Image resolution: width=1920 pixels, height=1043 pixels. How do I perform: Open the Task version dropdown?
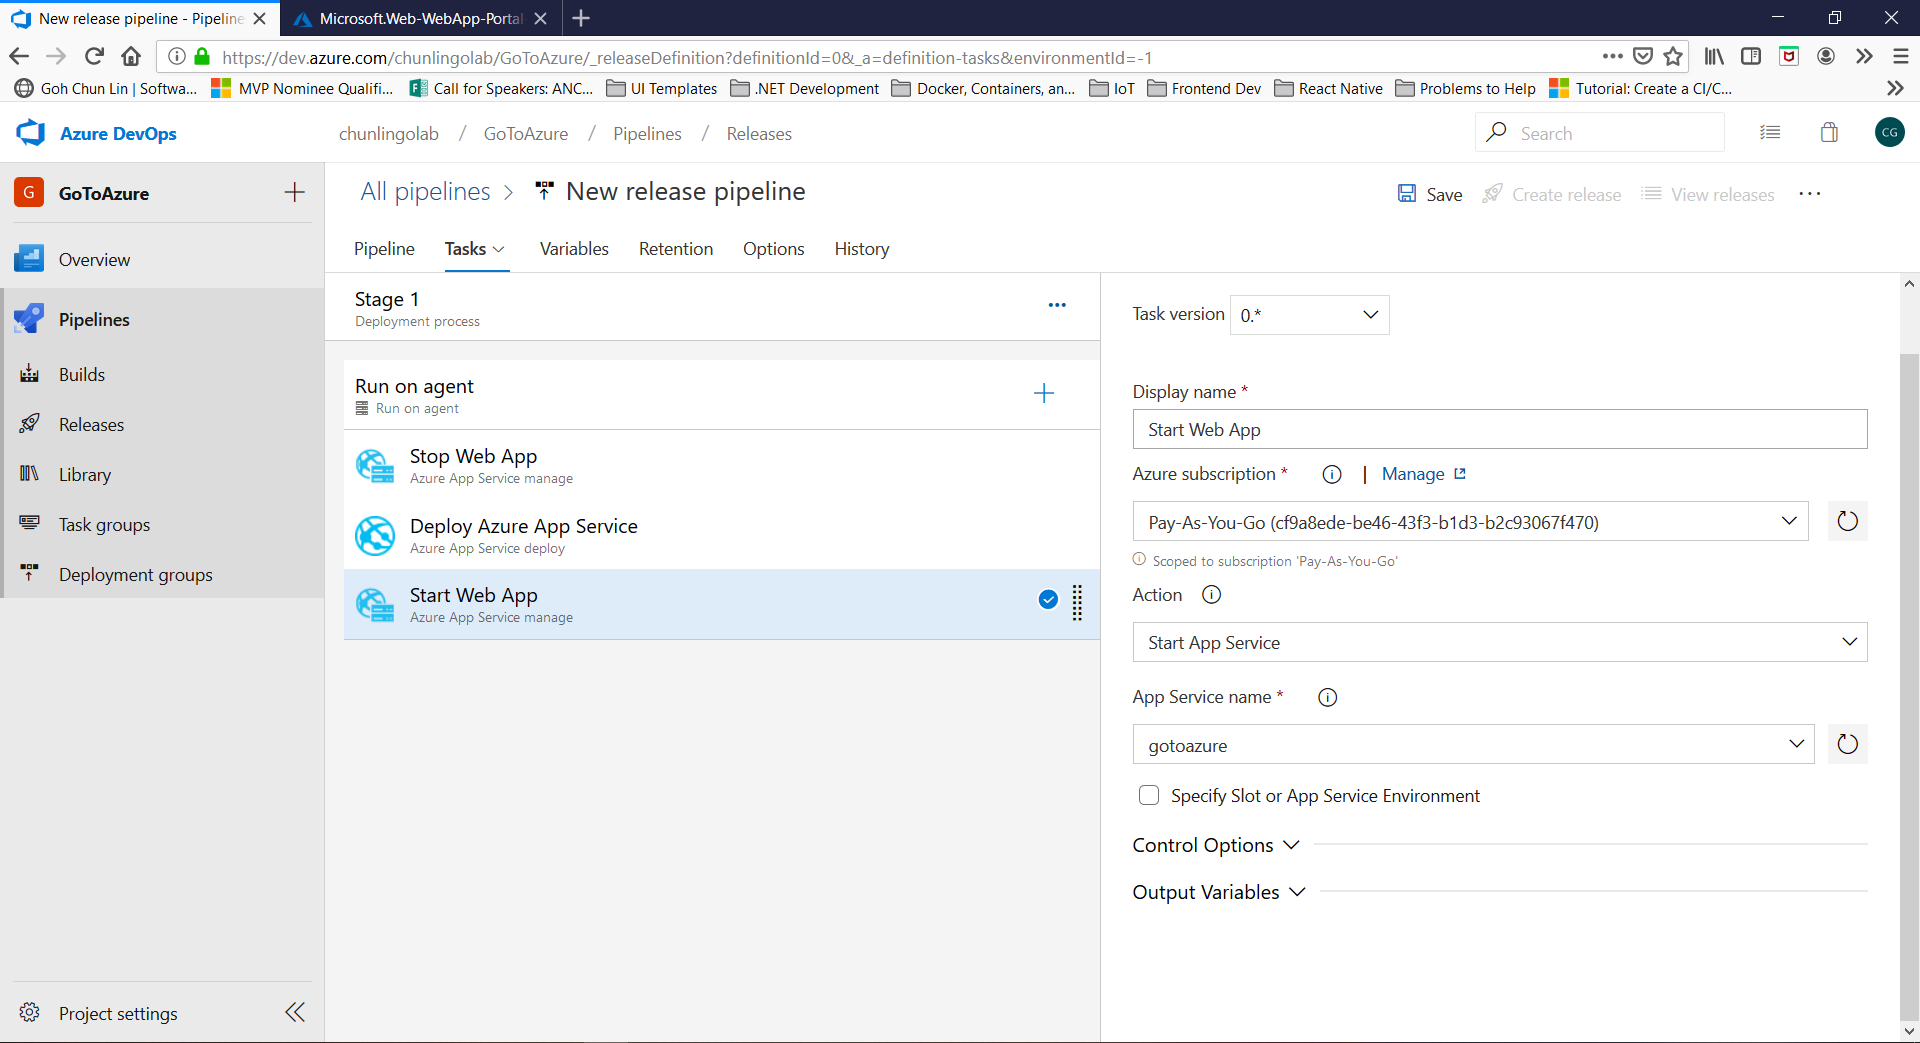click(x=1309, y=315)
